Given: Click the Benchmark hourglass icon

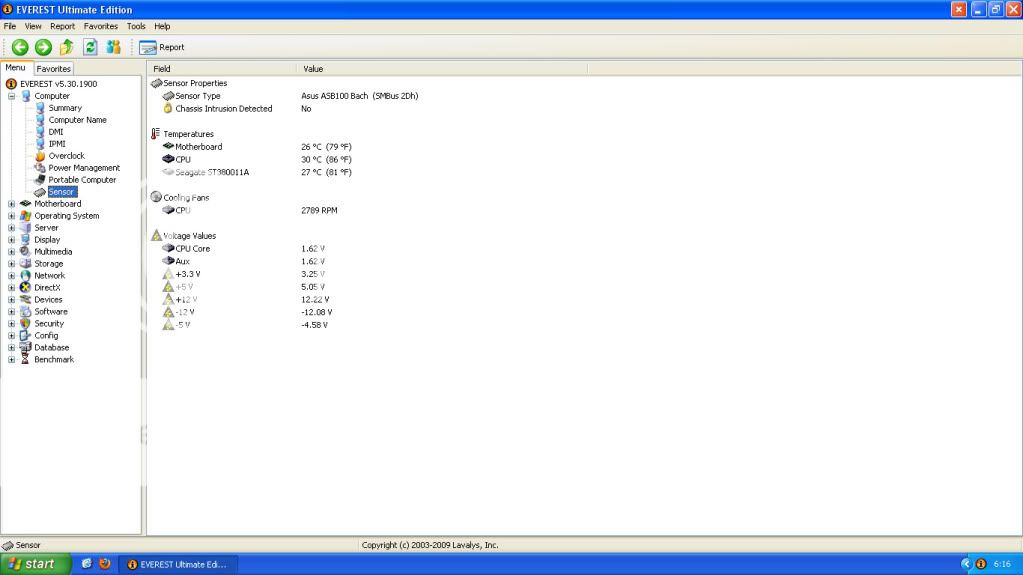Looking at the screenshot, I should coord(25,360).
